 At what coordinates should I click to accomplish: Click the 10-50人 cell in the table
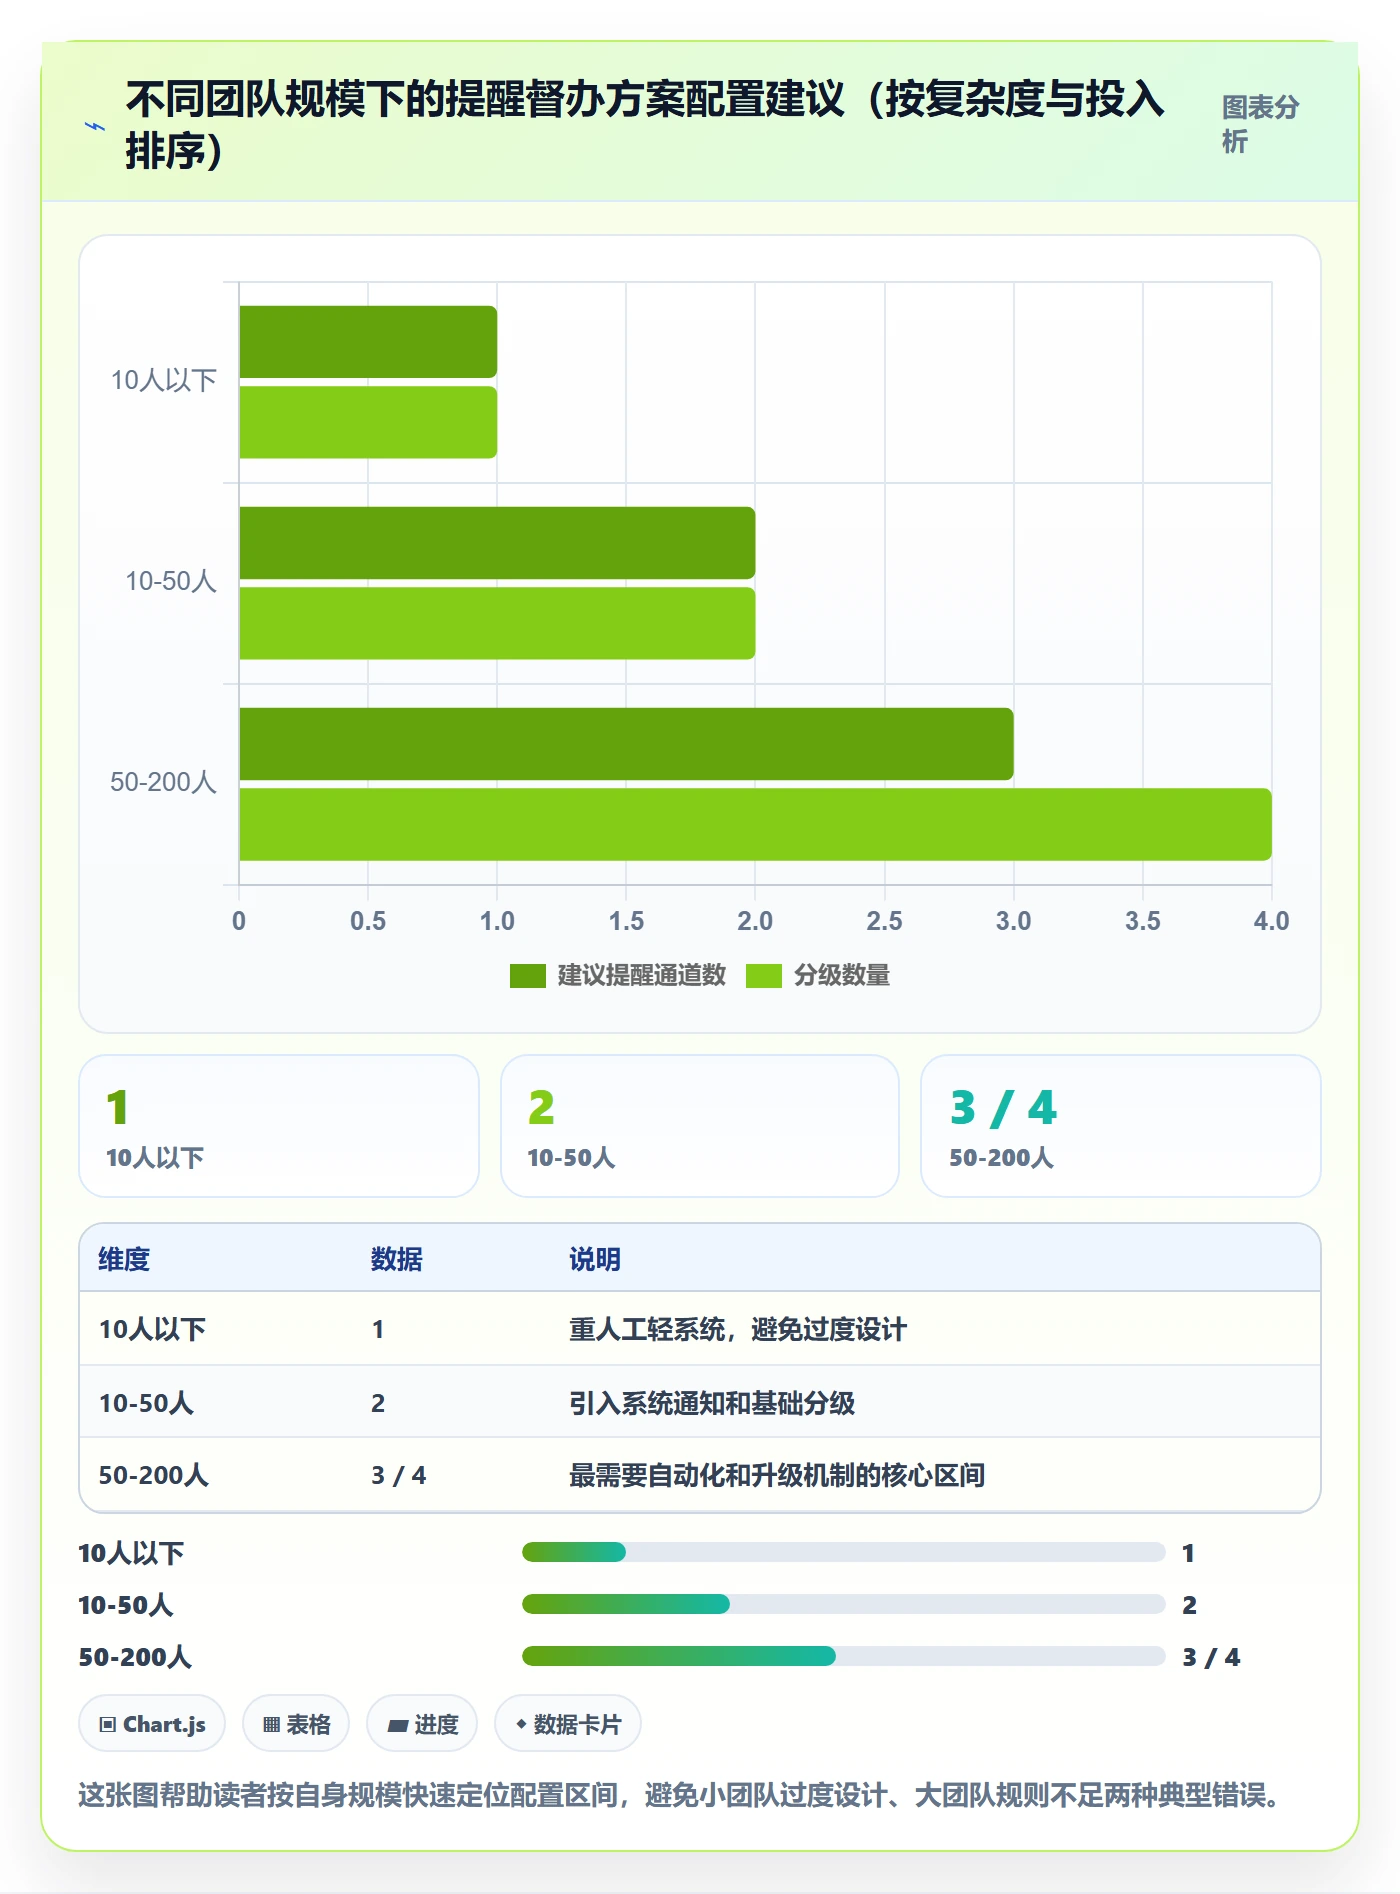tap(146, 1403)
